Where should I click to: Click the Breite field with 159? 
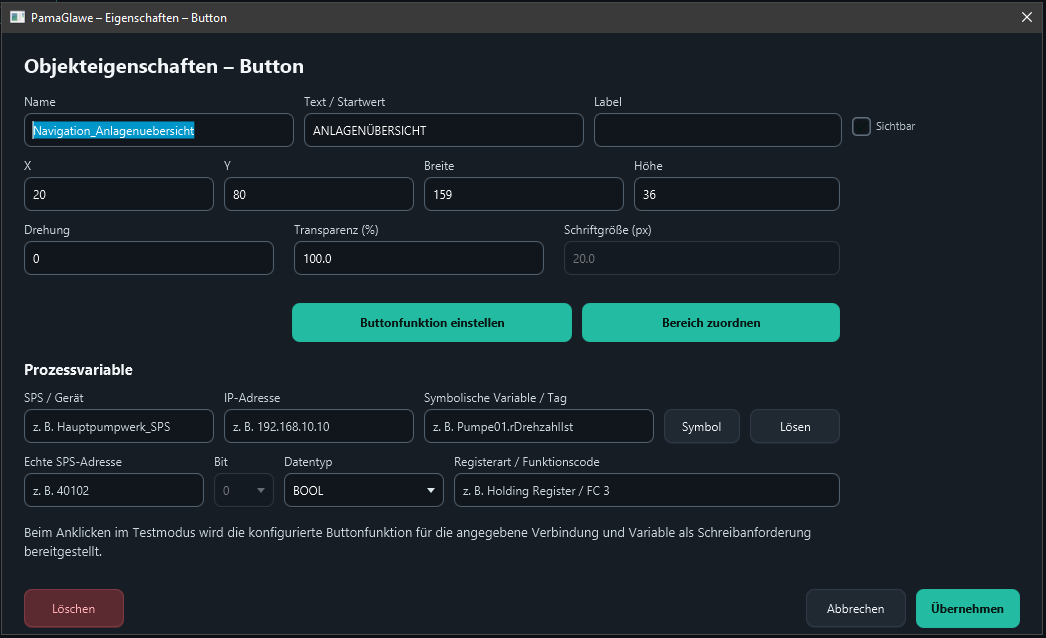pos(524,194)
